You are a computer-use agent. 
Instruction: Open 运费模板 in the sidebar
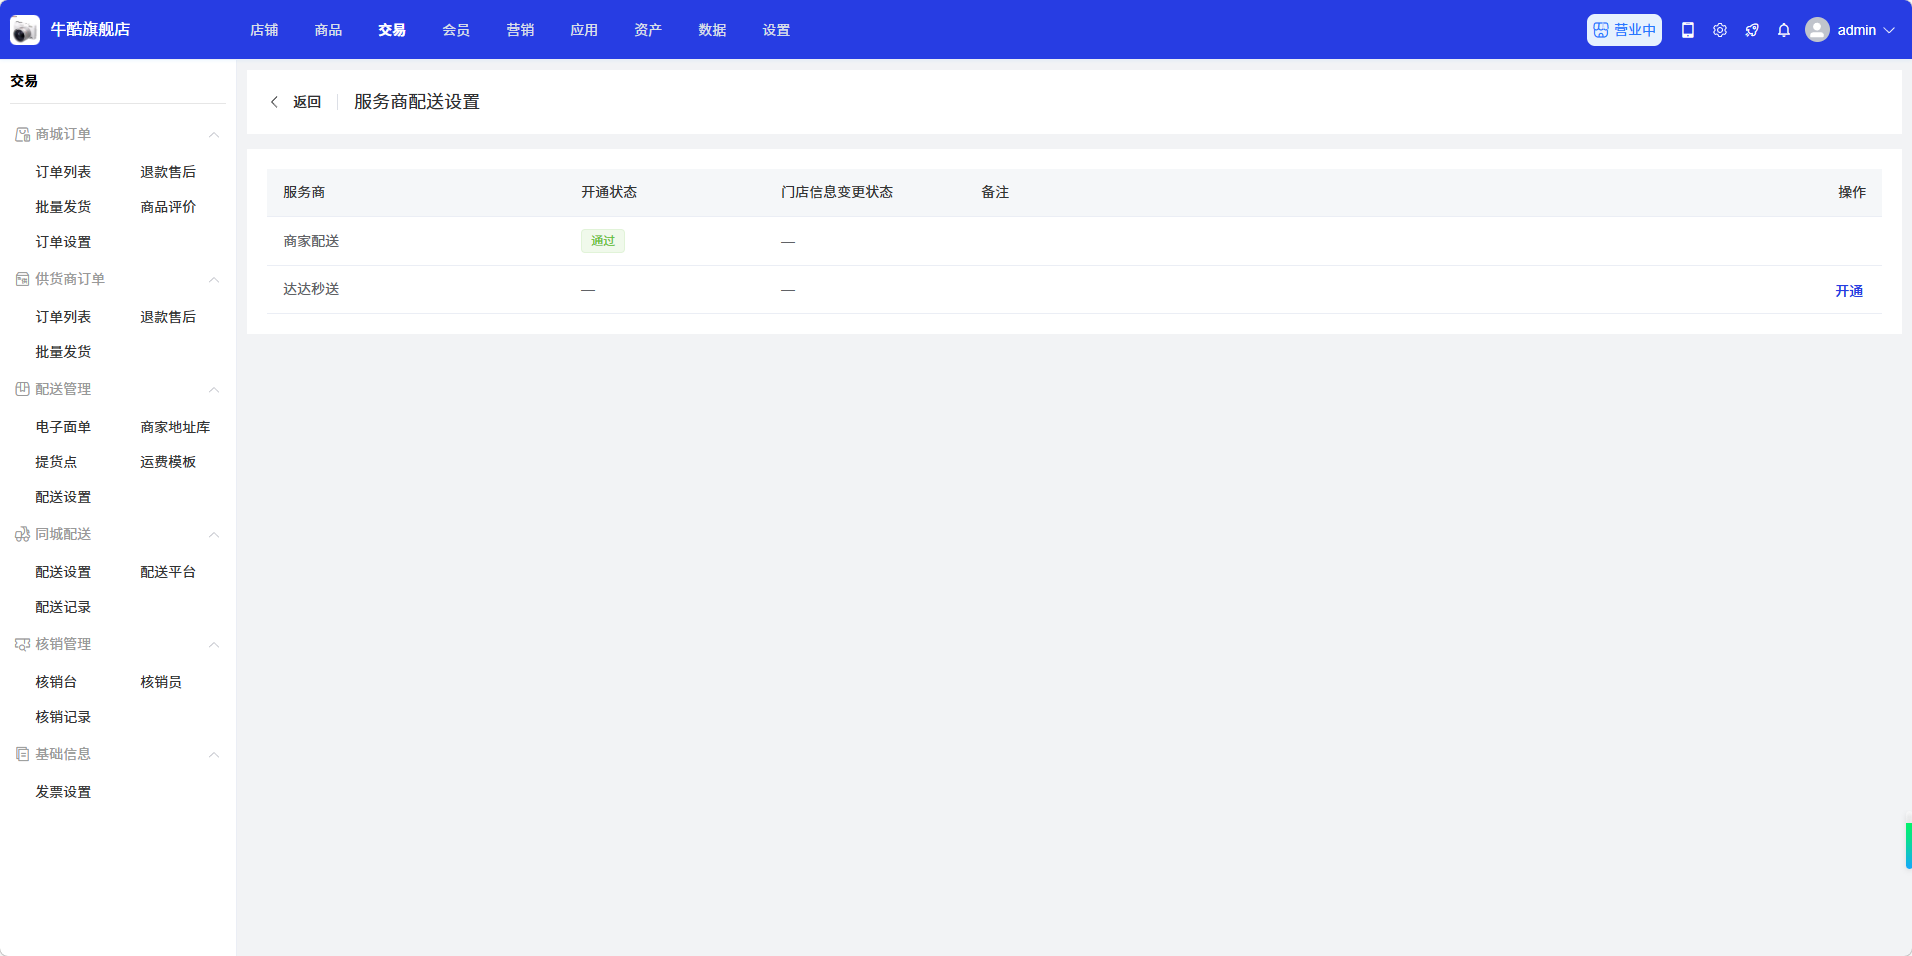pyautogui.click(x=168, y=462)
